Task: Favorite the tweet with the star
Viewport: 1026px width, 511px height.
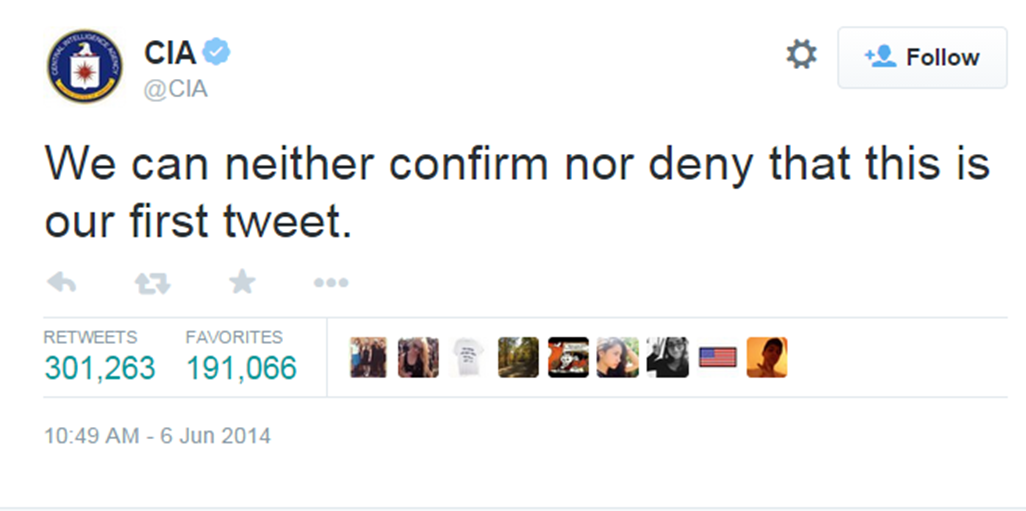Action: 241,283
